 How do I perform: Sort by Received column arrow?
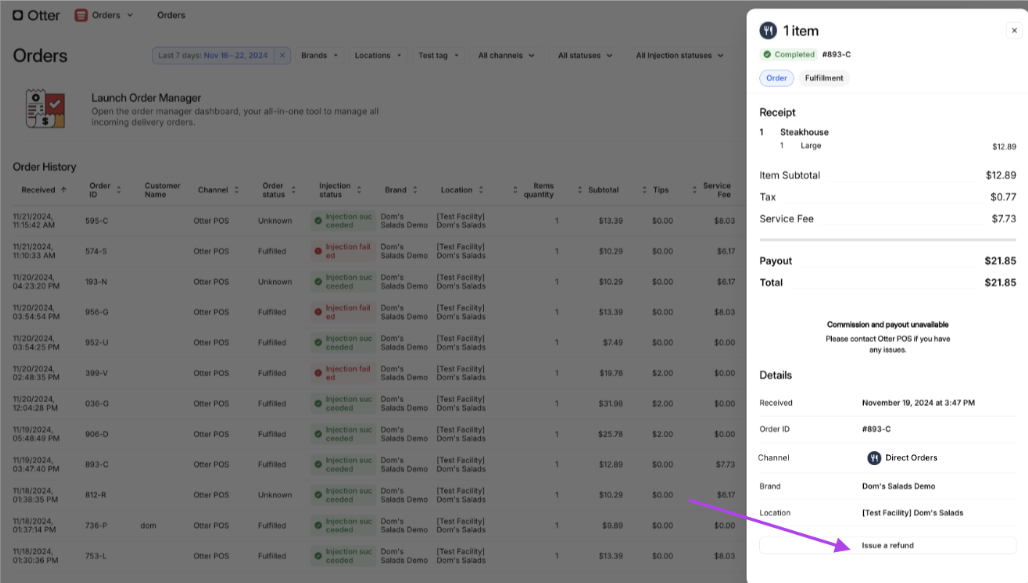[64, 189]
